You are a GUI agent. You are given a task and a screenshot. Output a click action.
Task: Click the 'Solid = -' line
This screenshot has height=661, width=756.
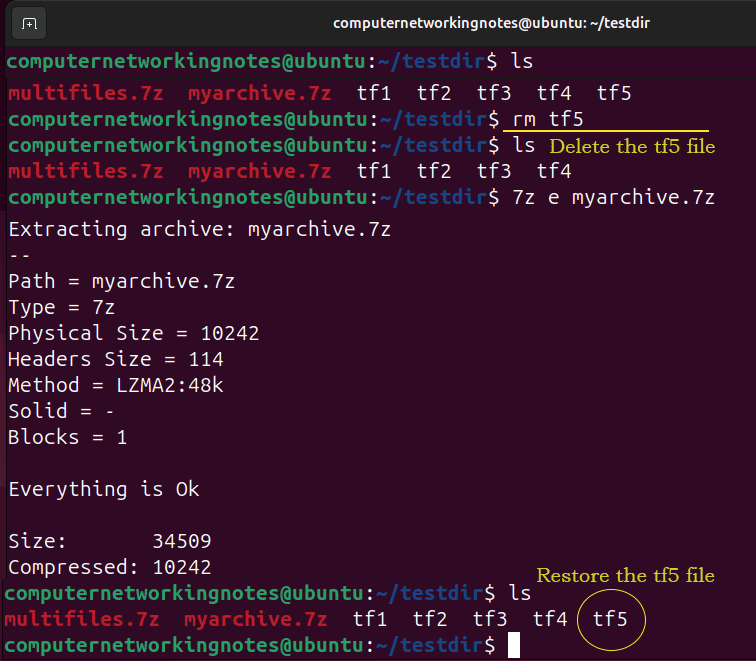coord(61,411)
